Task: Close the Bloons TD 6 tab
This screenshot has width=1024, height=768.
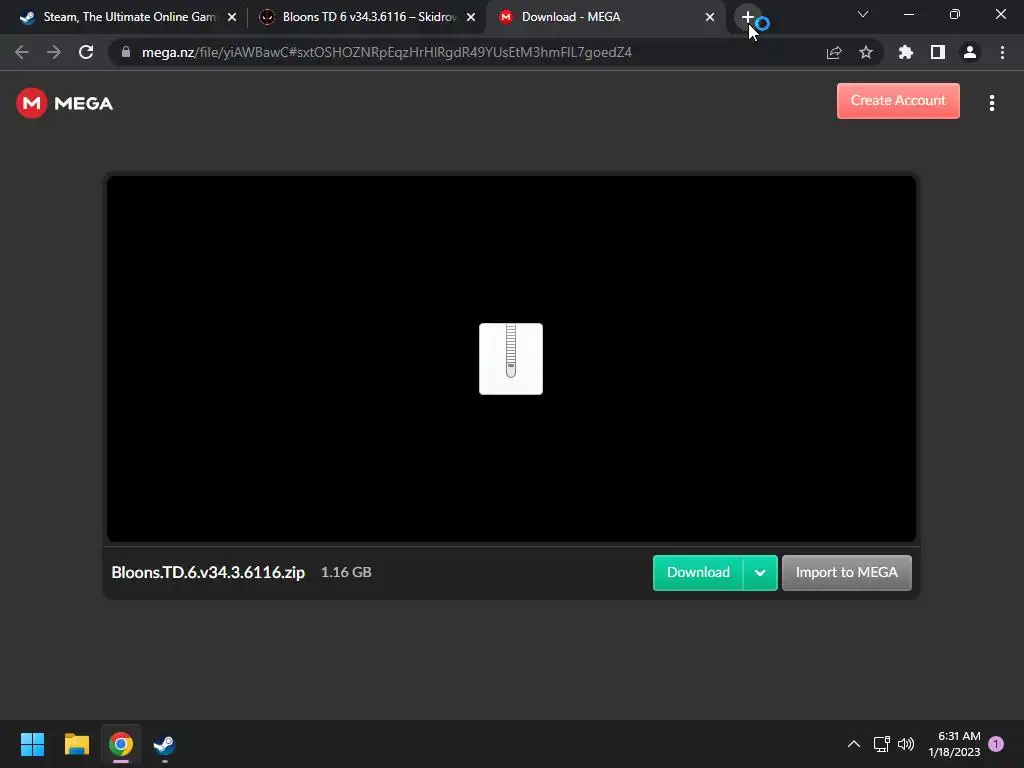Action: tap(471, 17)
